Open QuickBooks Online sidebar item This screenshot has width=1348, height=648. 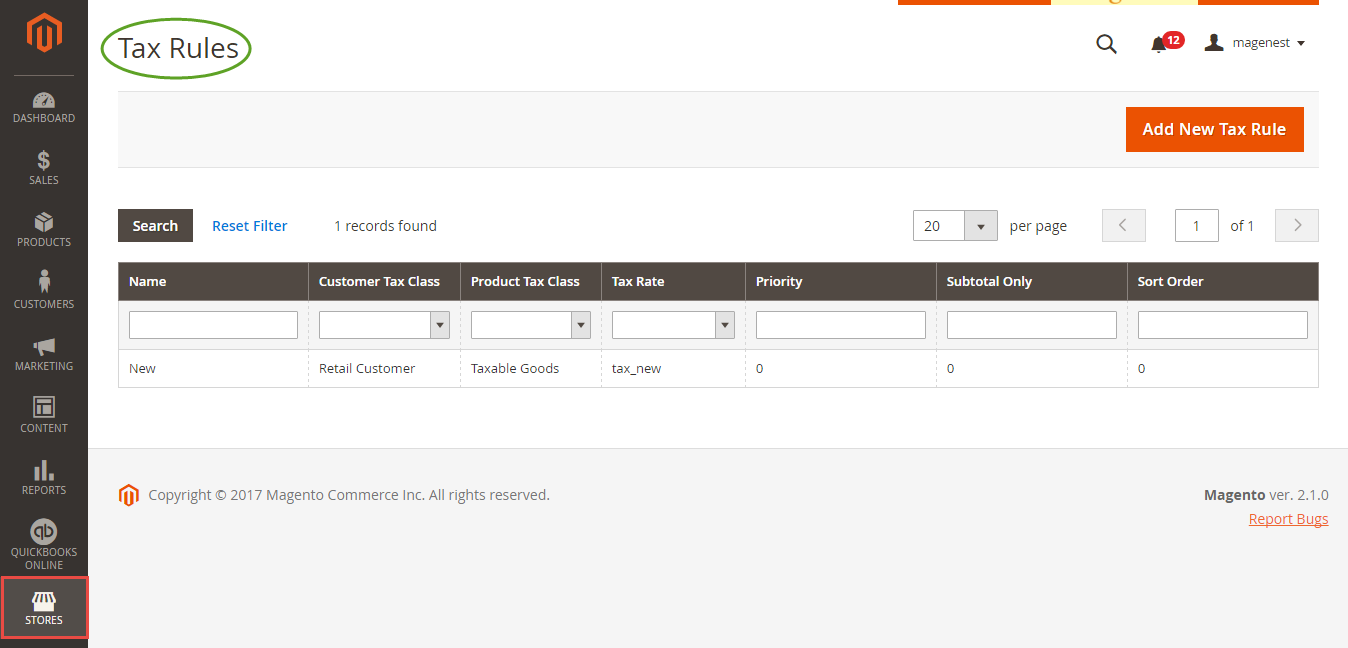pos(44,545)
